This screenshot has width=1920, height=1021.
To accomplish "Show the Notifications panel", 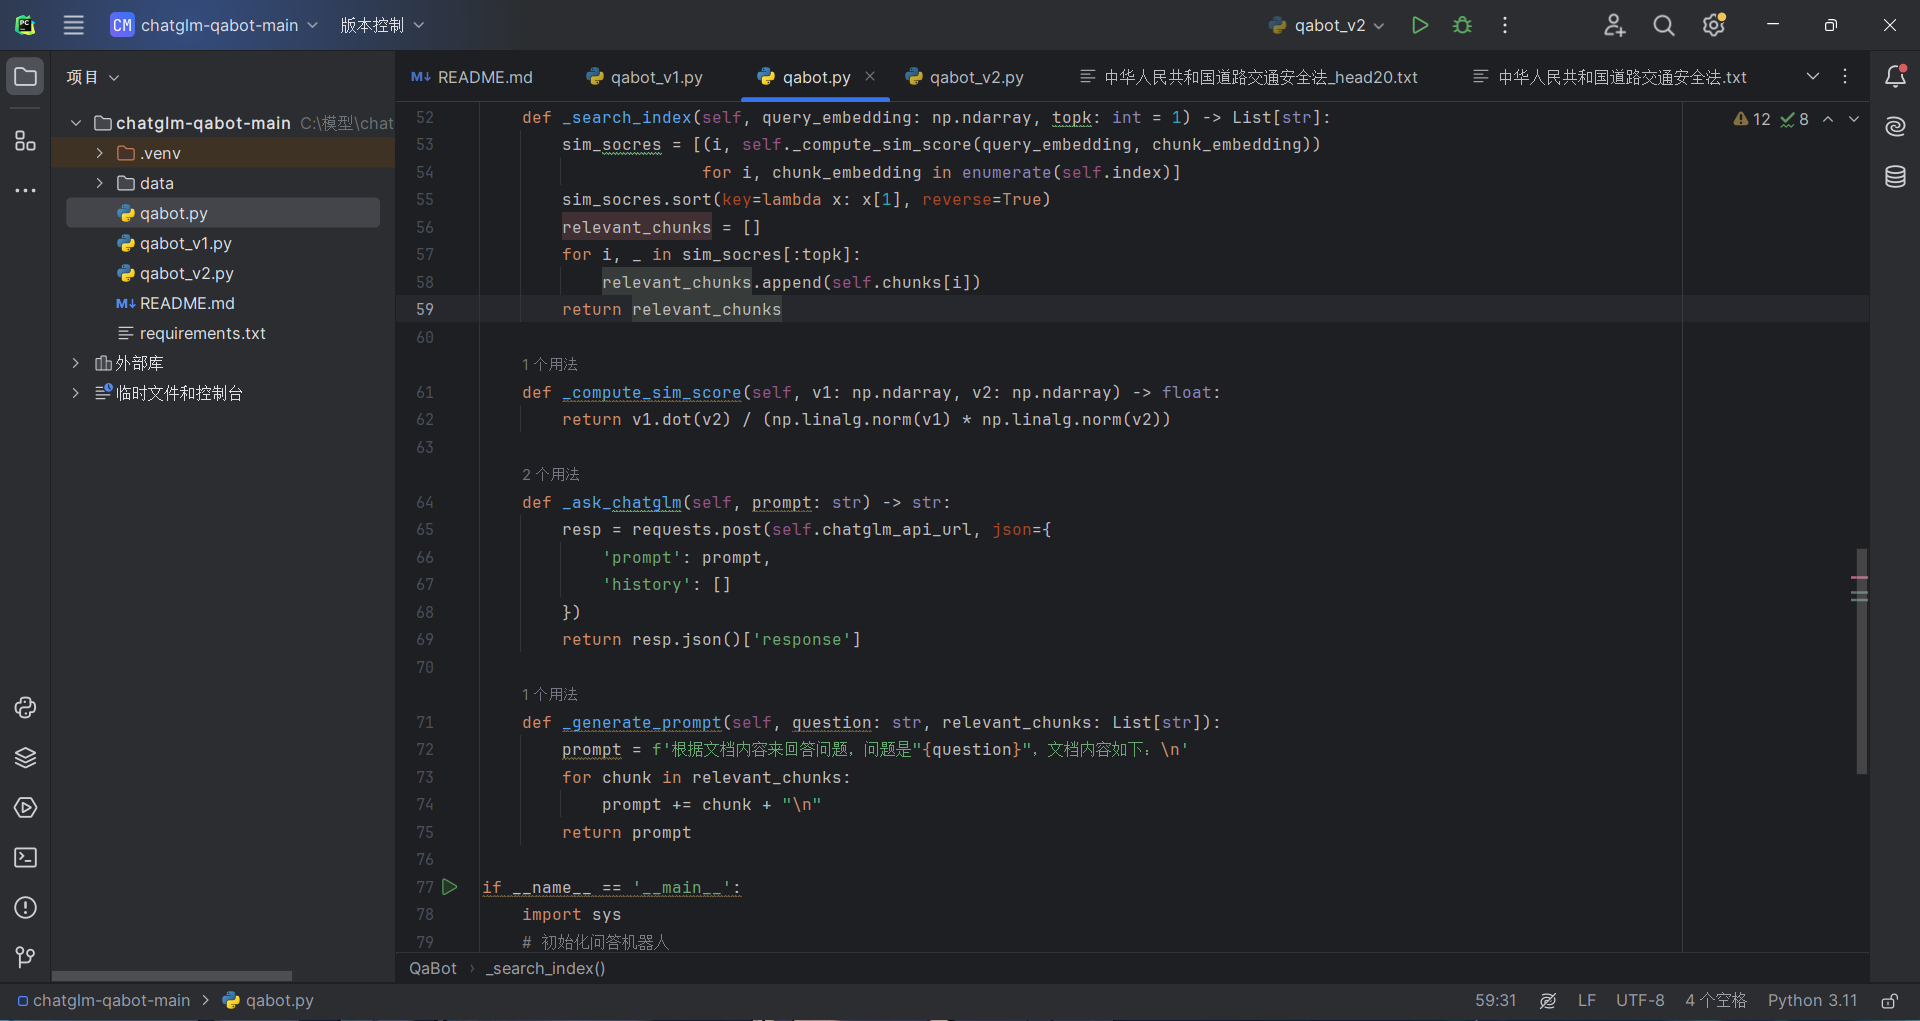I will (x=1895, y=77).
